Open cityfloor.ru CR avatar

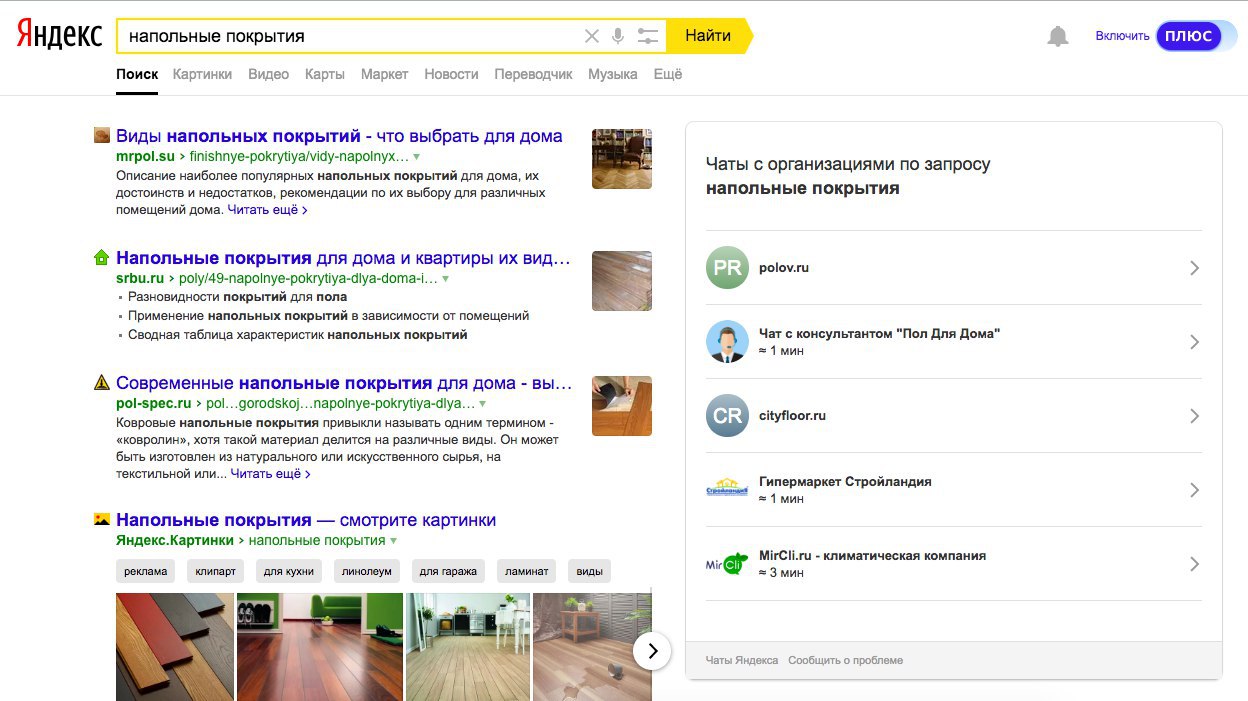[727, 416]
